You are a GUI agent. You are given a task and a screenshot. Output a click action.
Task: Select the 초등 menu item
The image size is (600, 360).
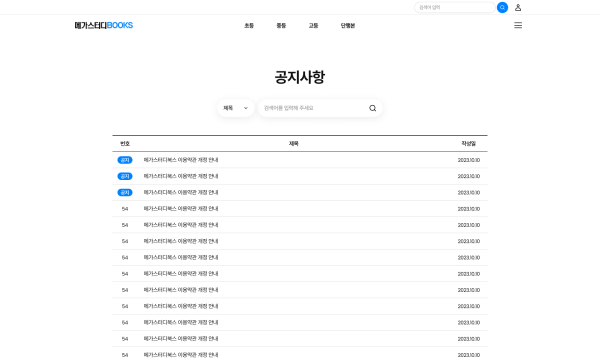click(249, 26)
